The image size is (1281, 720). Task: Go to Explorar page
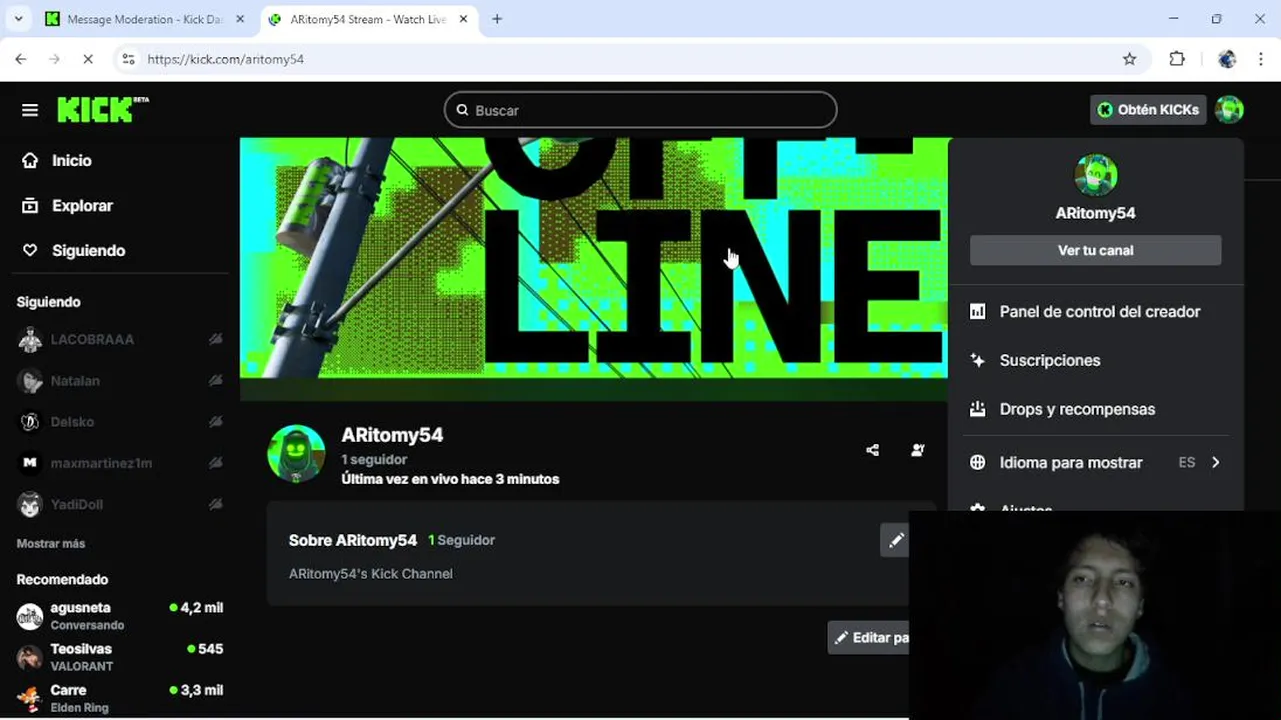tap(82, 205)
